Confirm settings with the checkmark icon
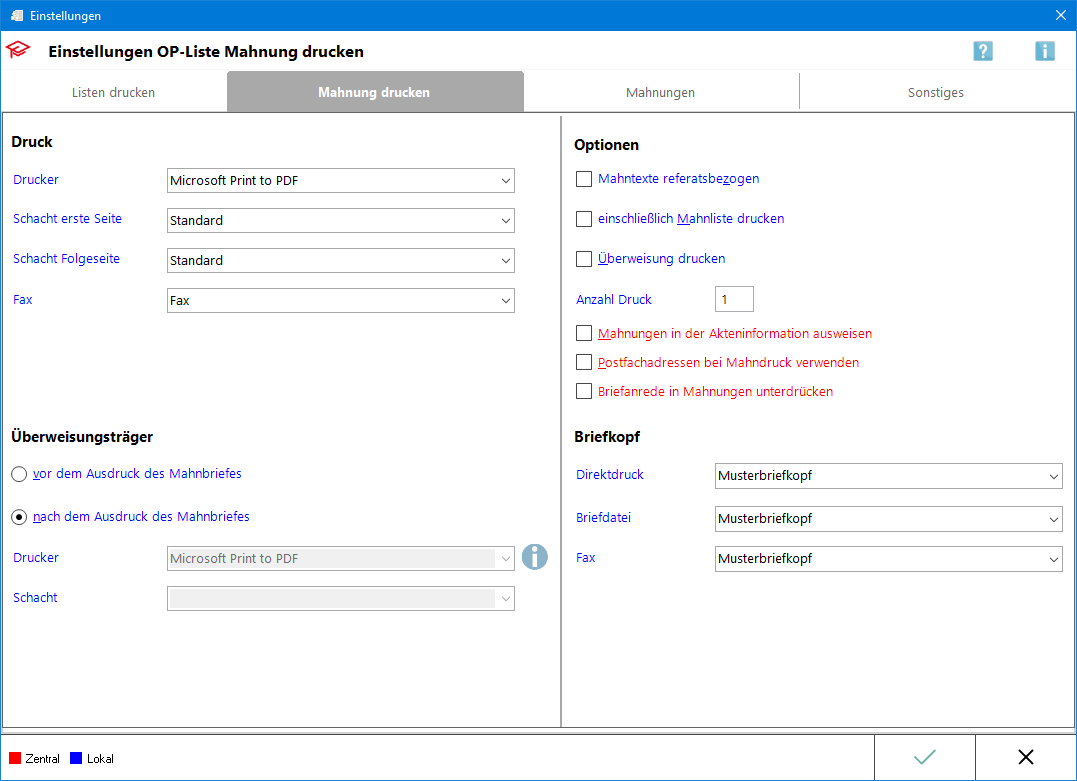 925,757
